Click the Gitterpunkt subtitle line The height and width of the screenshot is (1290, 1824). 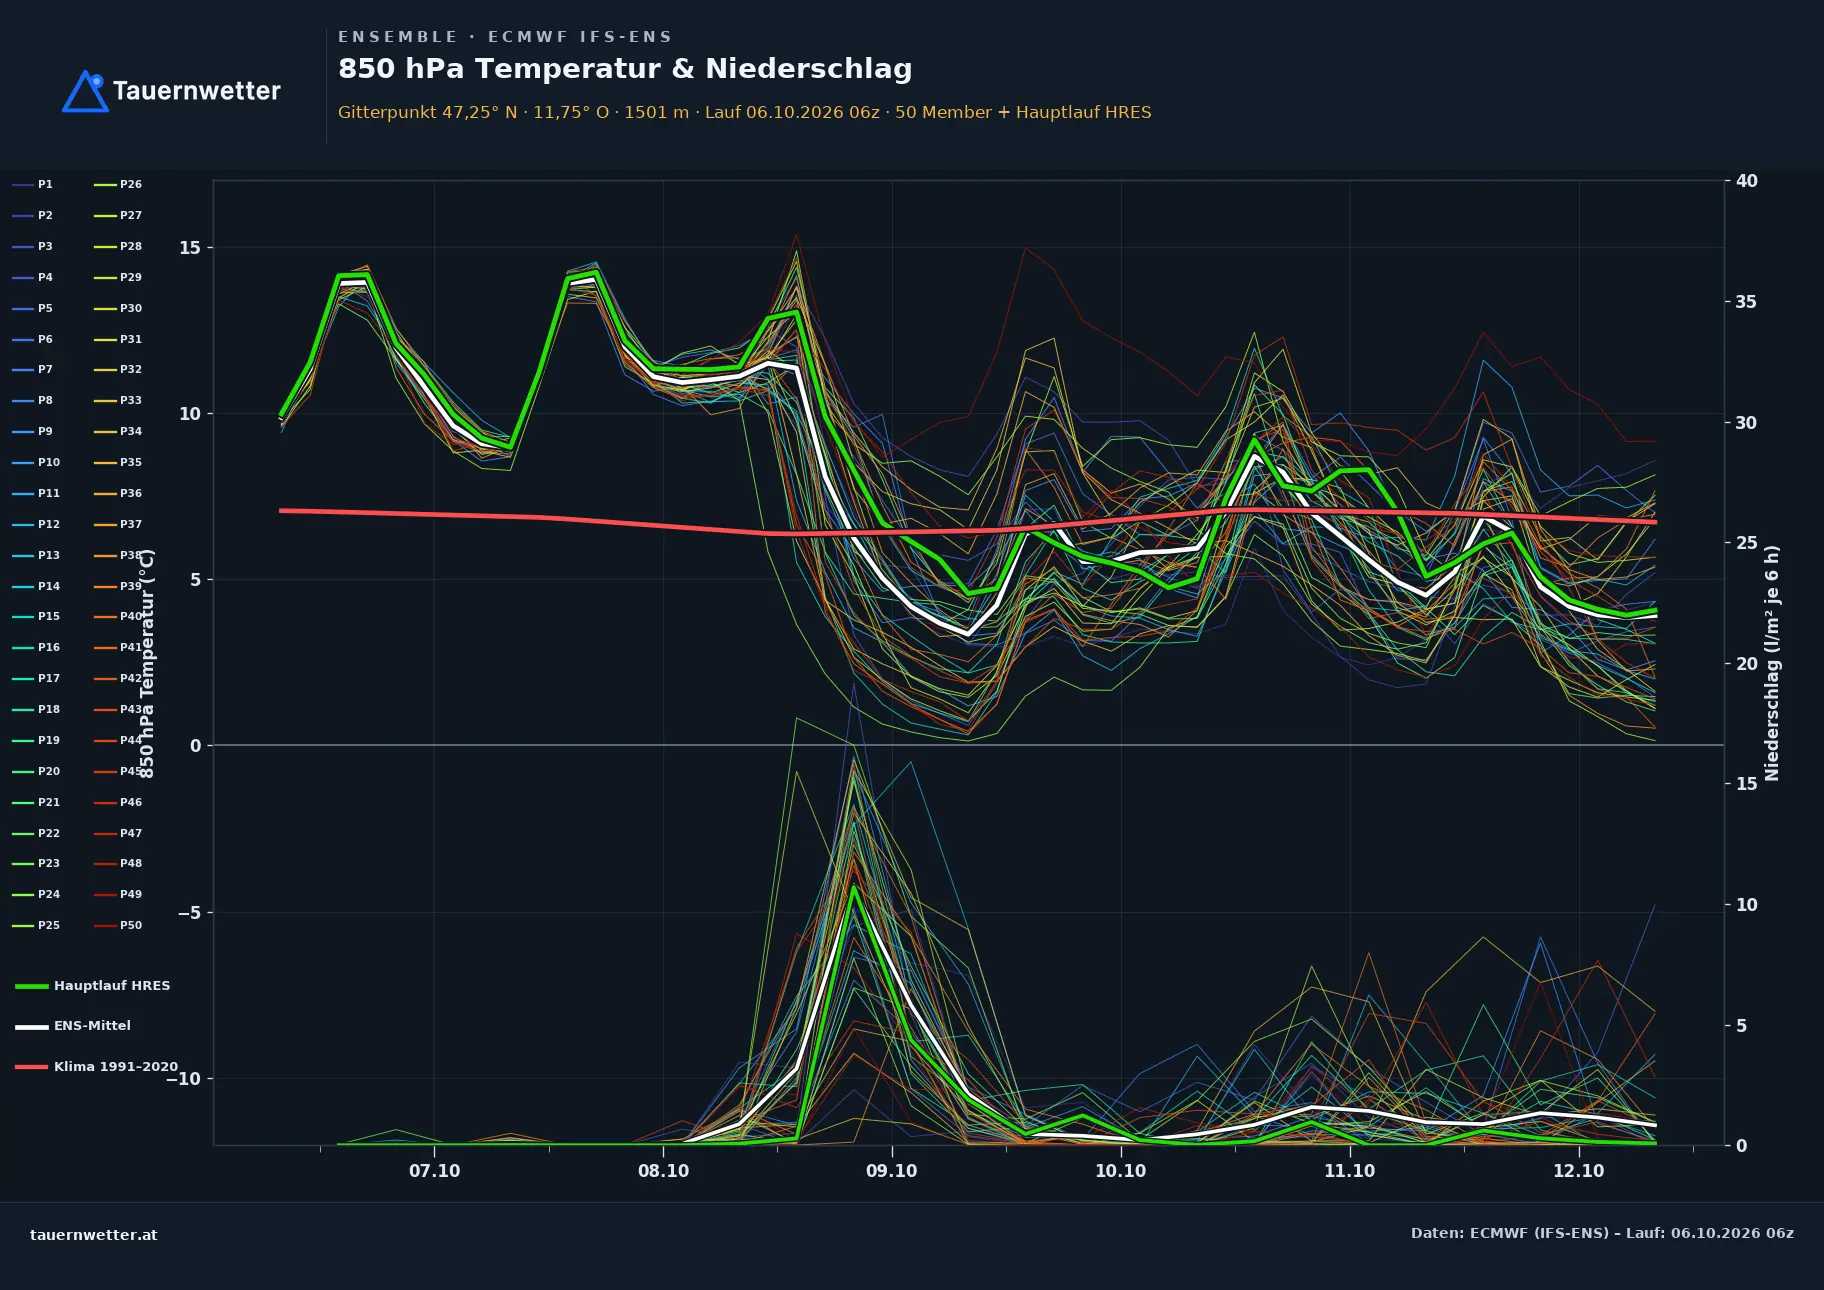tap(744, 112)
